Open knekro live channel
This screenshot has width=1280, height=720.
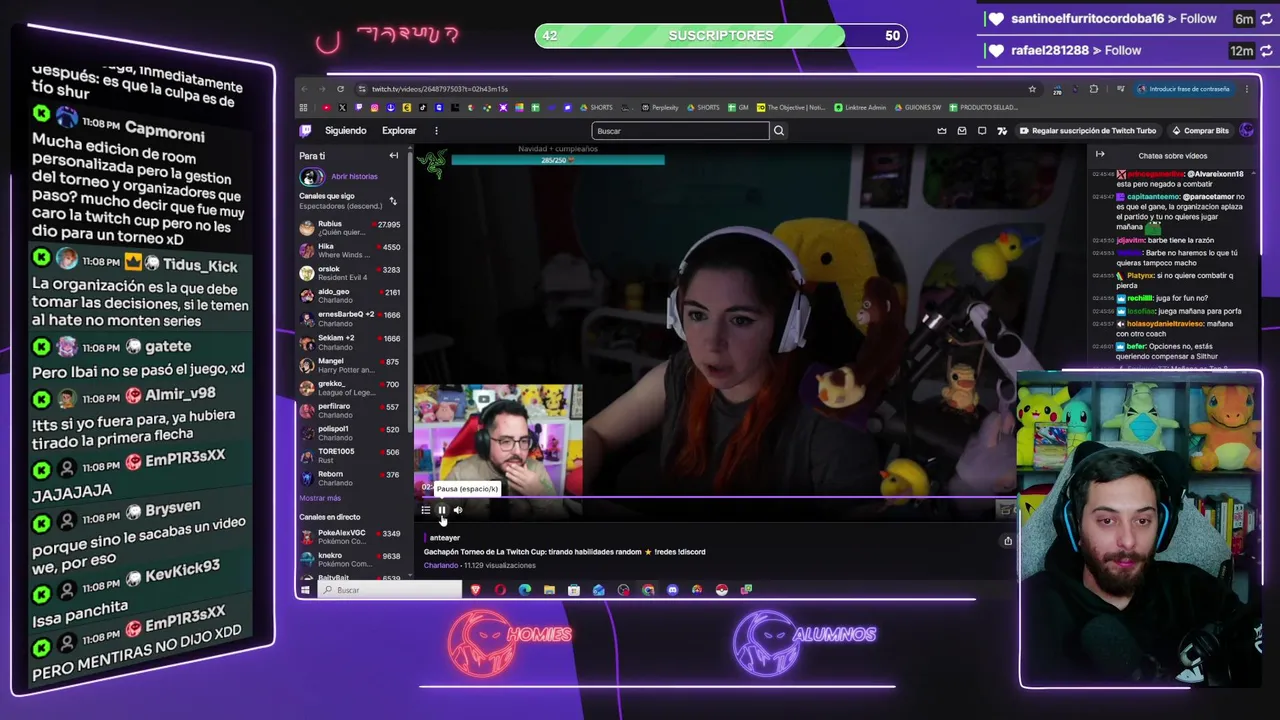click(x=350, y=560)
